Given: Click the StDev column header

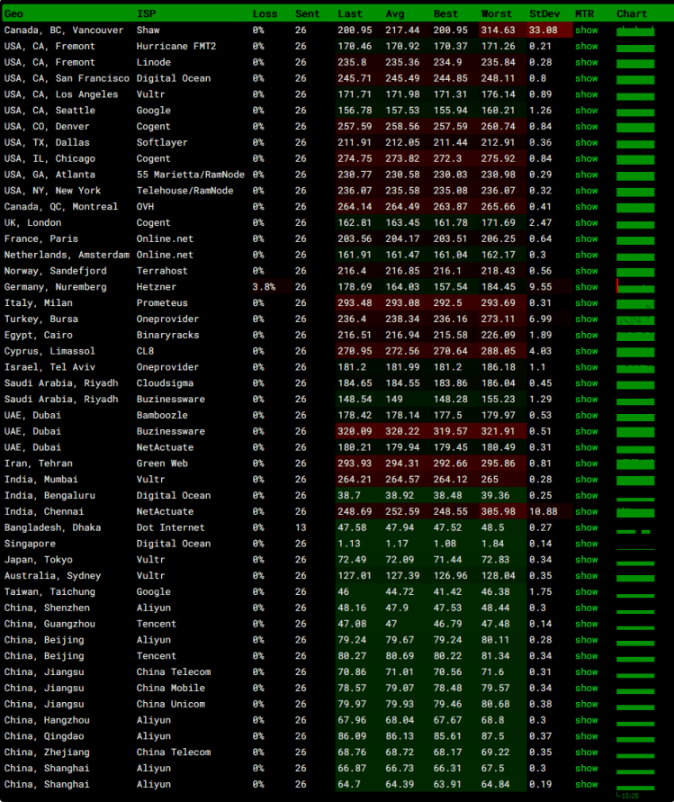Looking at the screenshot, I should click(546, 14).
